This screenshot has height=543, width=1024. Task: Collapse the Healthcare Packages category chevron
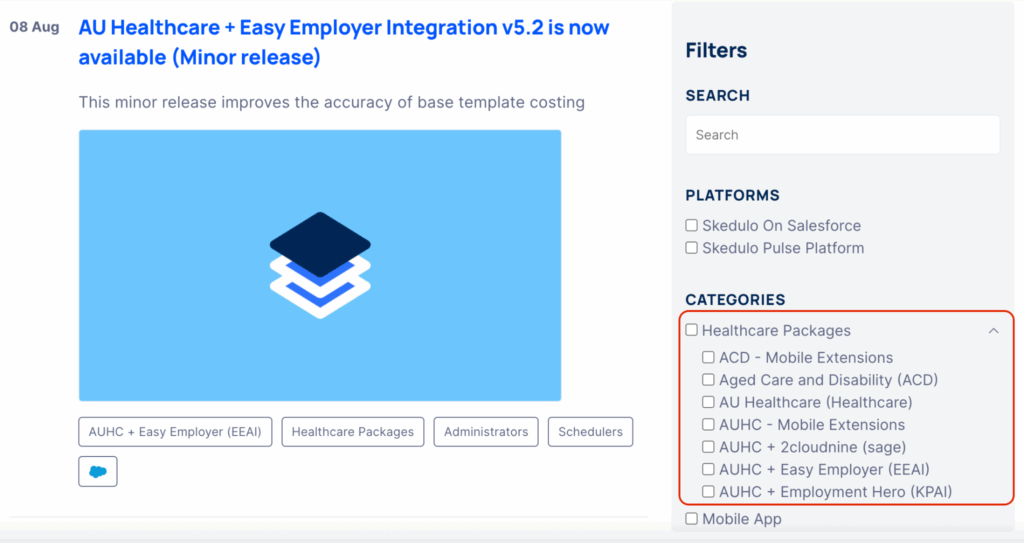coord(993,331)
